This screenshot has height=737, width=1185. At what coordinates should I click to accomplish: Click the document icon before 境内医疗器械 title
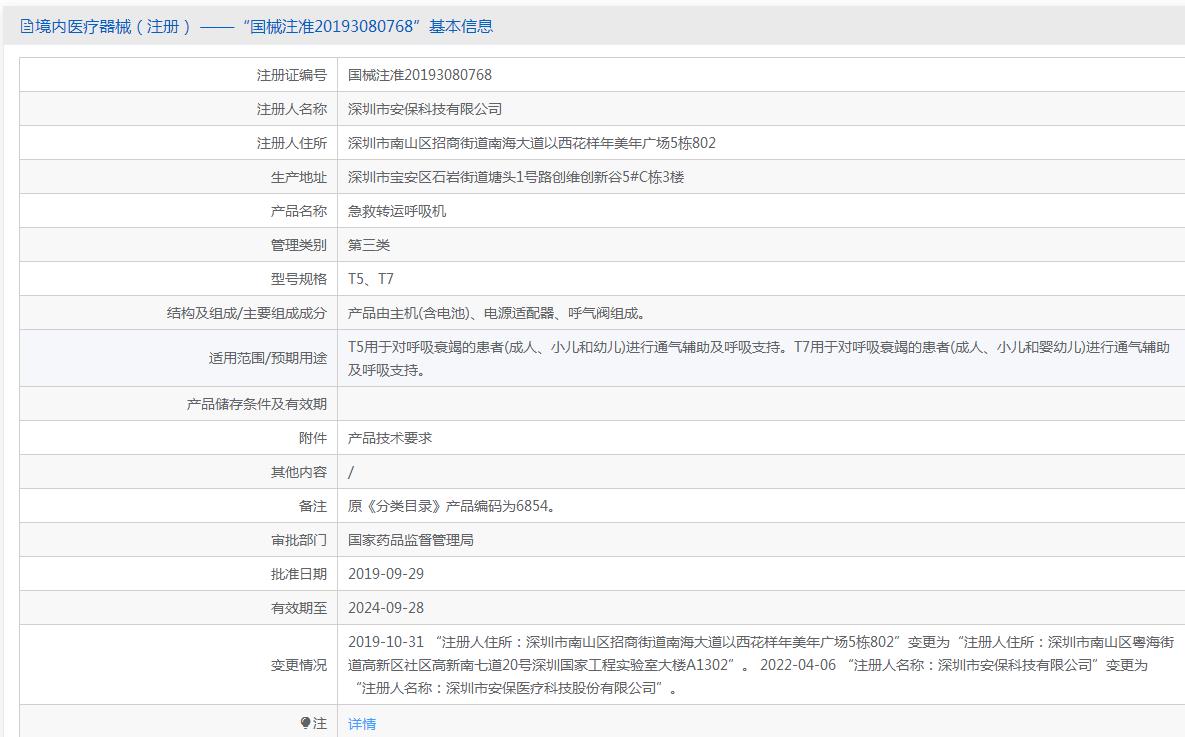point(26,26)
